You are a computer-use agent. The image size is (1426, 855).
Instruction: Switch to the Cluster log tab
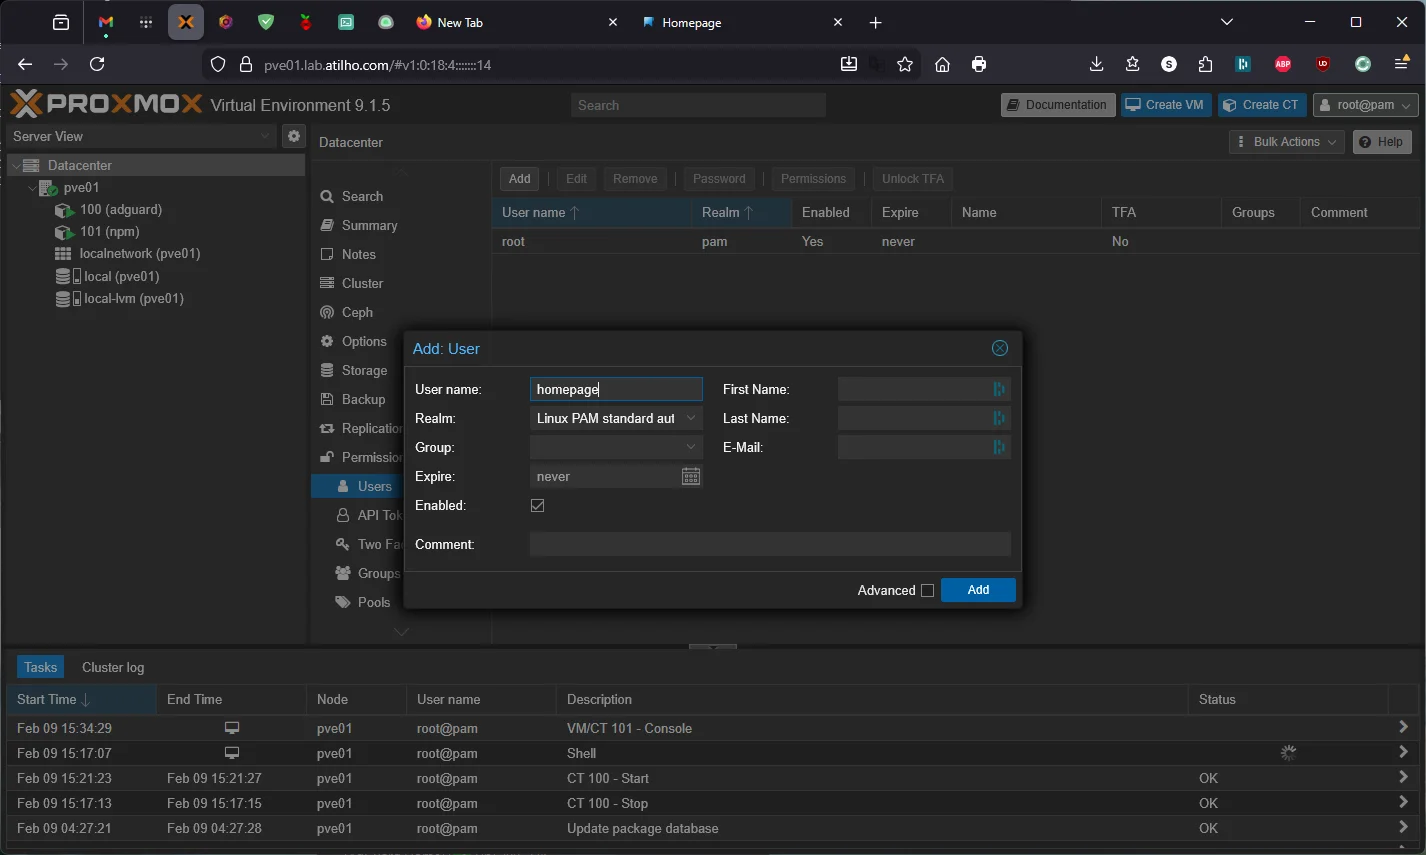(x=112, y=667)
